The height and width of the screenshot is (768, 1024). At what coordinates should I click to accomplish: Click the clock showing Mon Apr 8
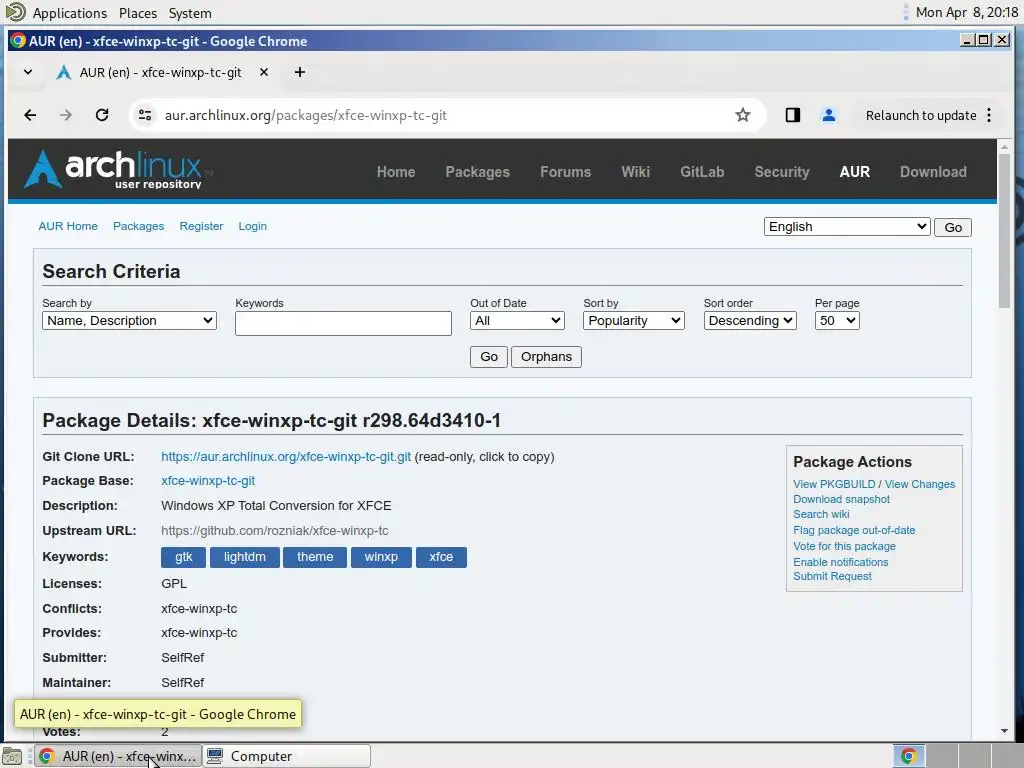967,12
